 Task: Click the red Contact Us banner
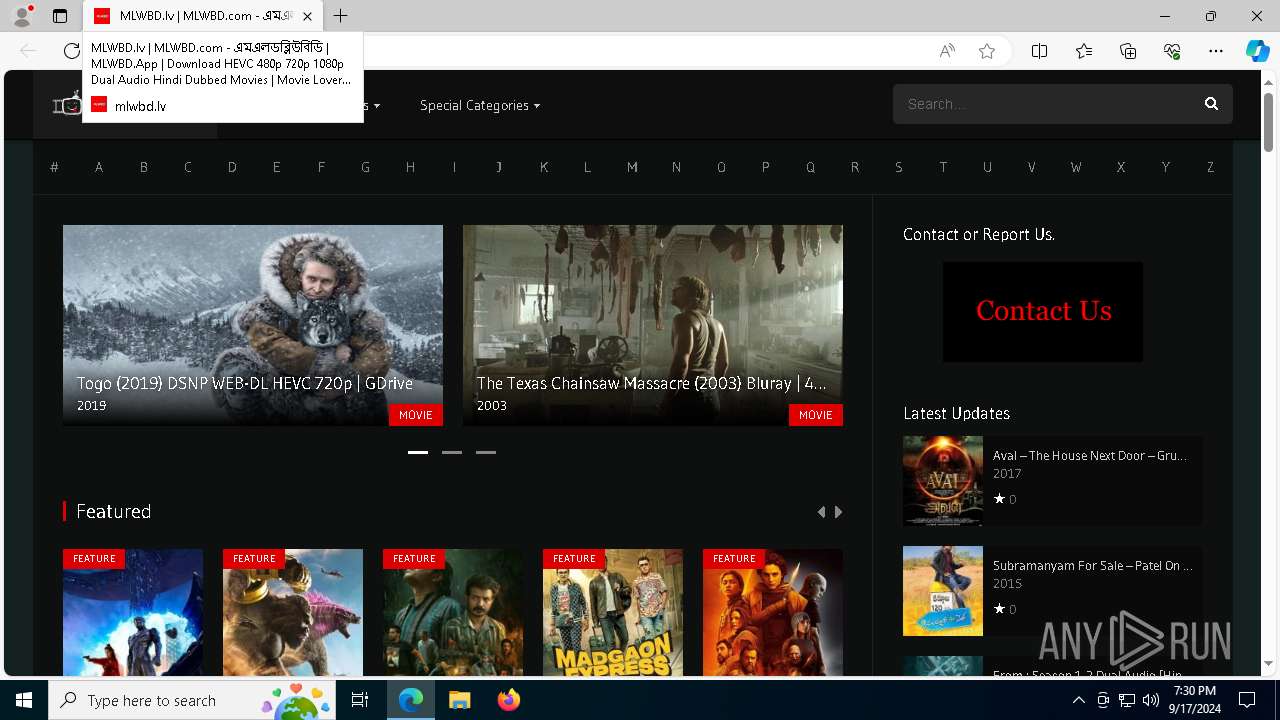tap(1043, 312)
